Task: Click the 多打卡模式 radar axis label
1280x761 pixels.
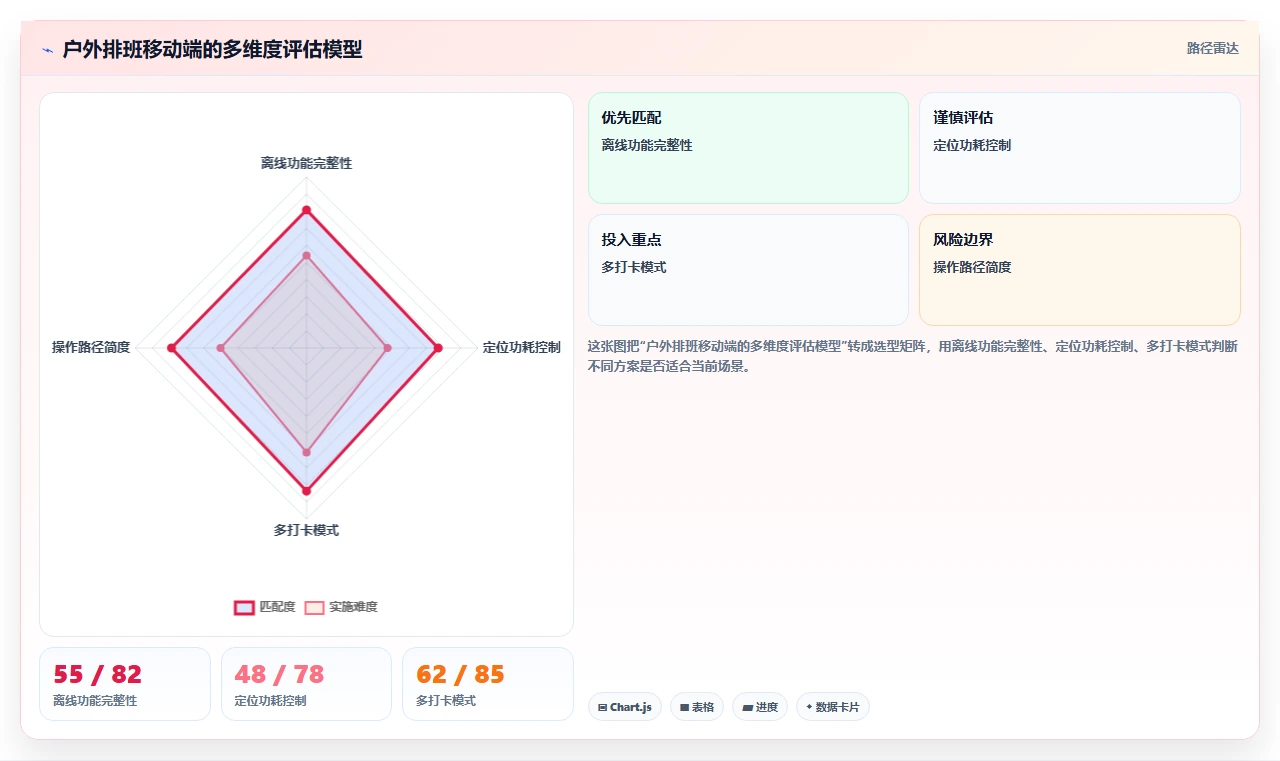Action: tap(306, 530)
